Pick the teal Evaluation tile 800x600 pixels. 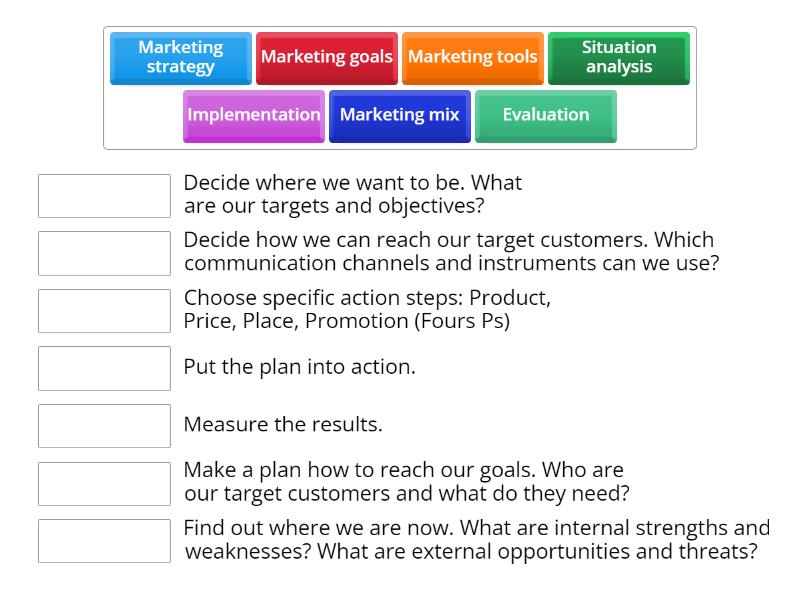pos(545,115)
